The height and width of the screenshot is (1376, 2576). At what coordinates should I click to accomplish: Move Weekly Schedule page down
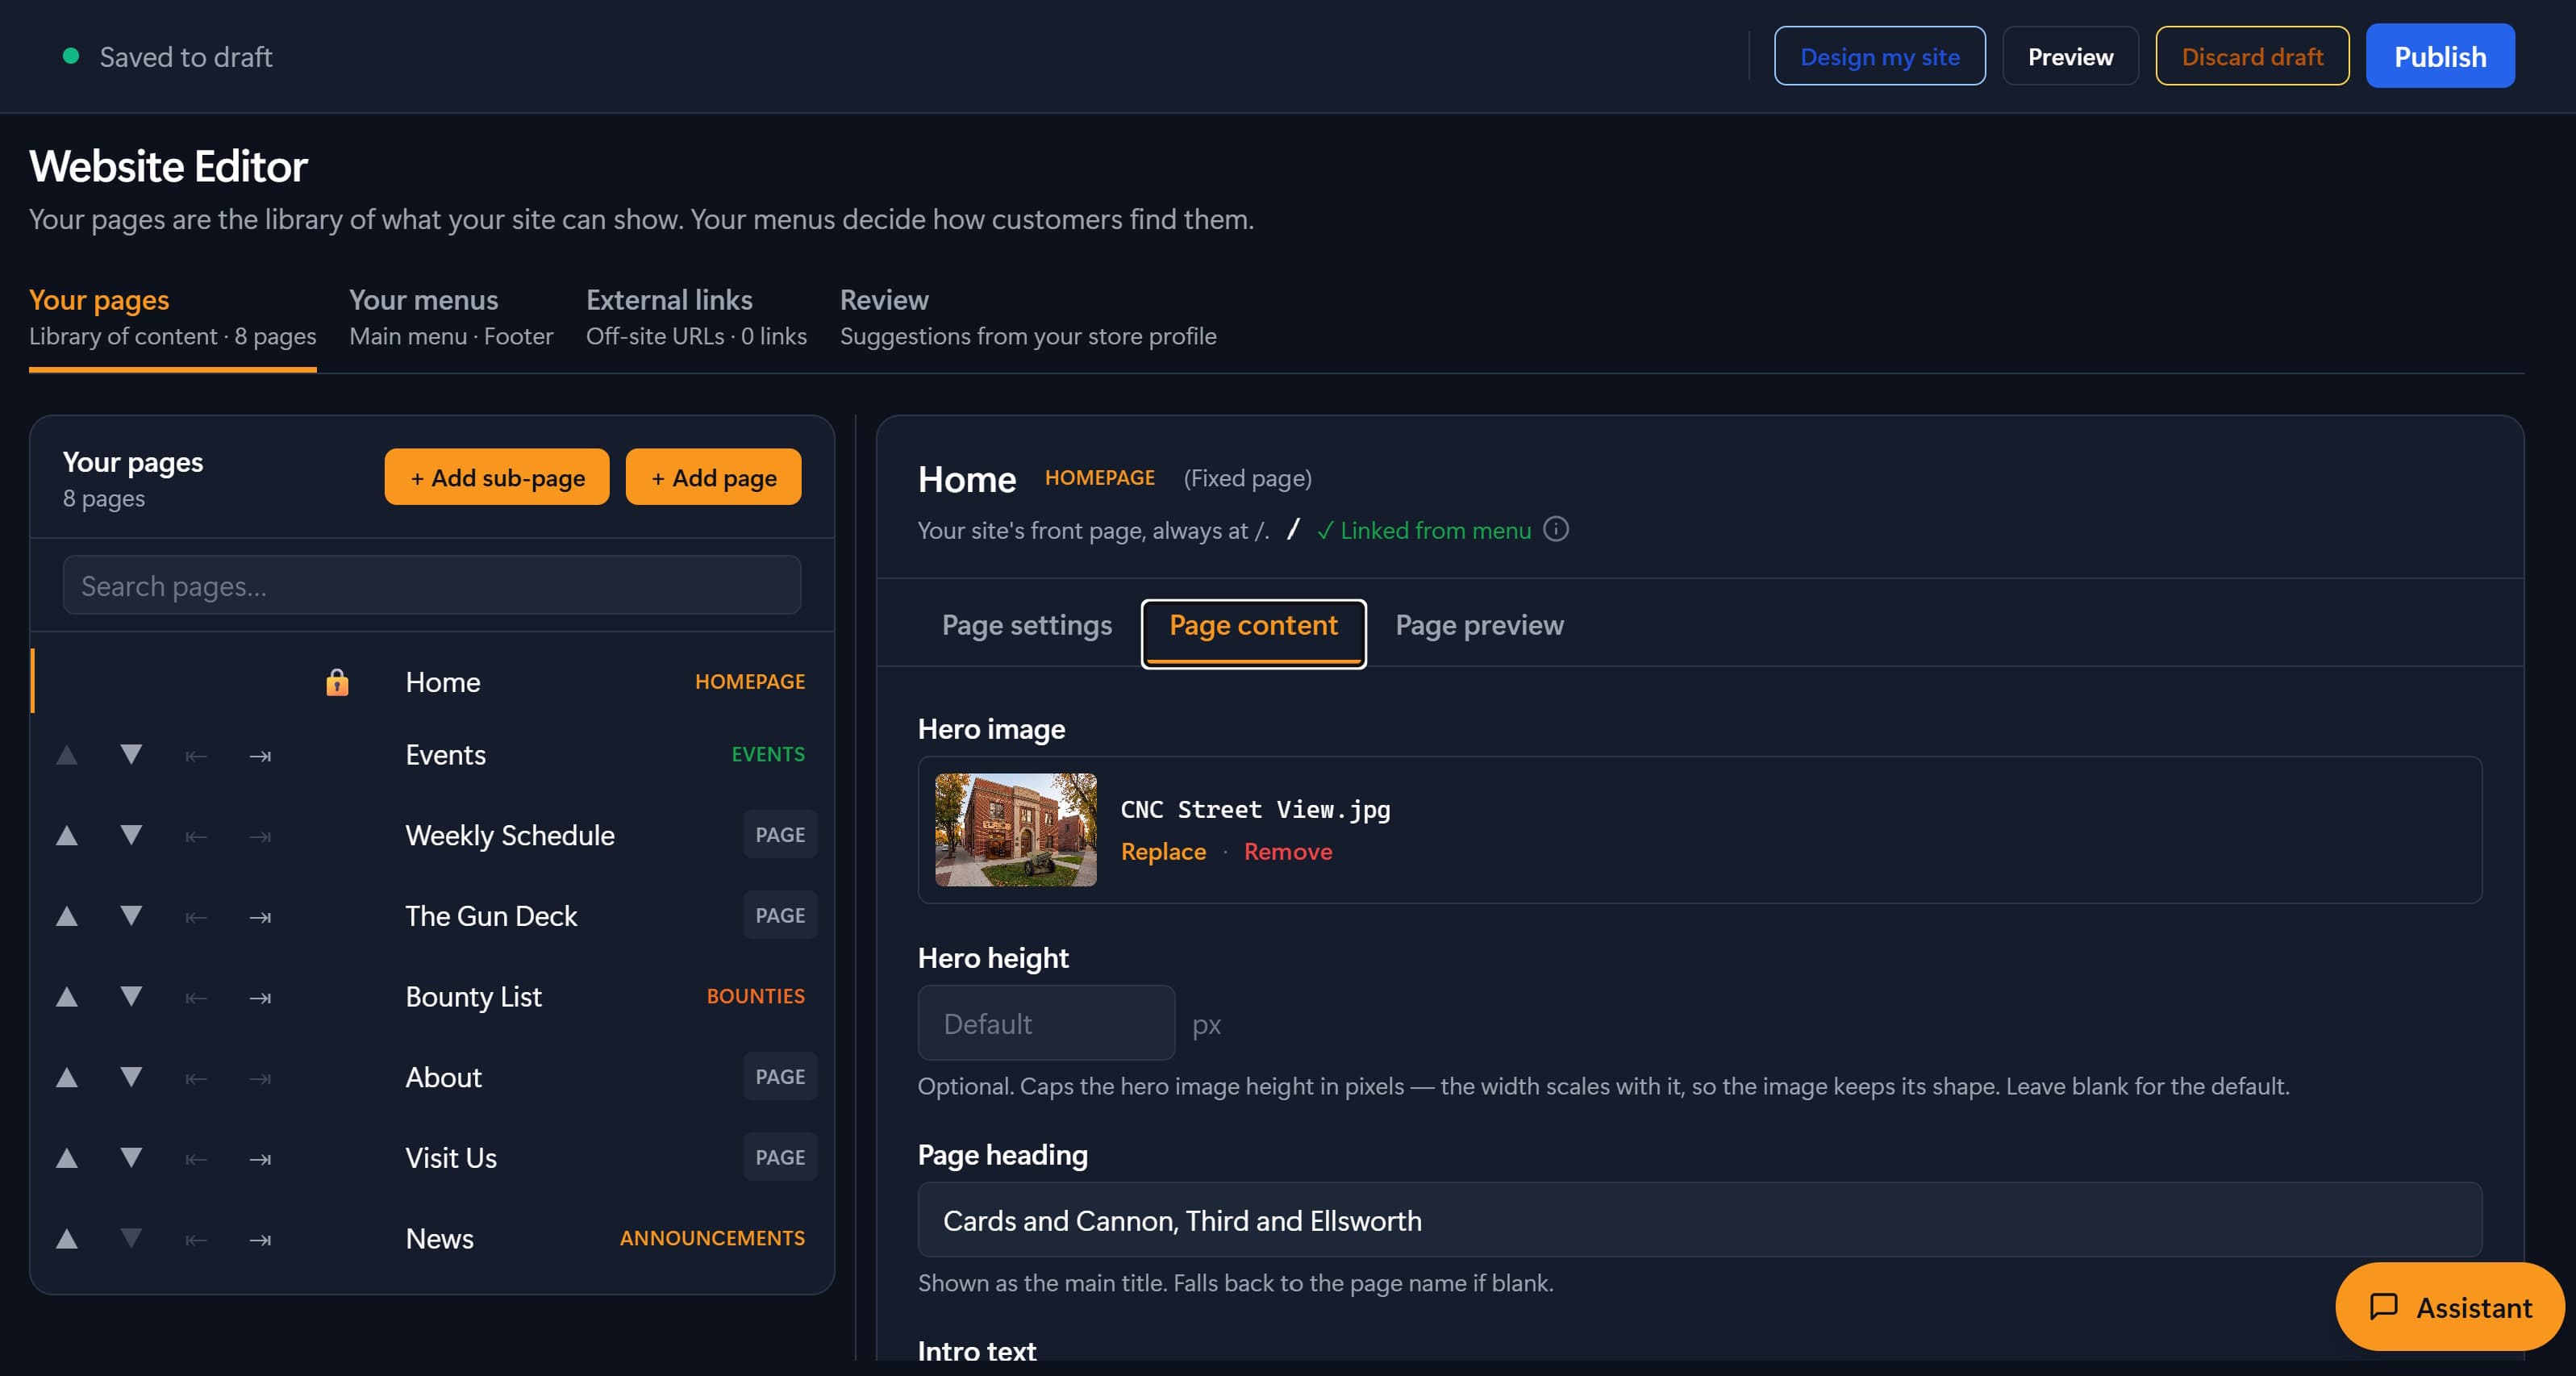(131, 836)
